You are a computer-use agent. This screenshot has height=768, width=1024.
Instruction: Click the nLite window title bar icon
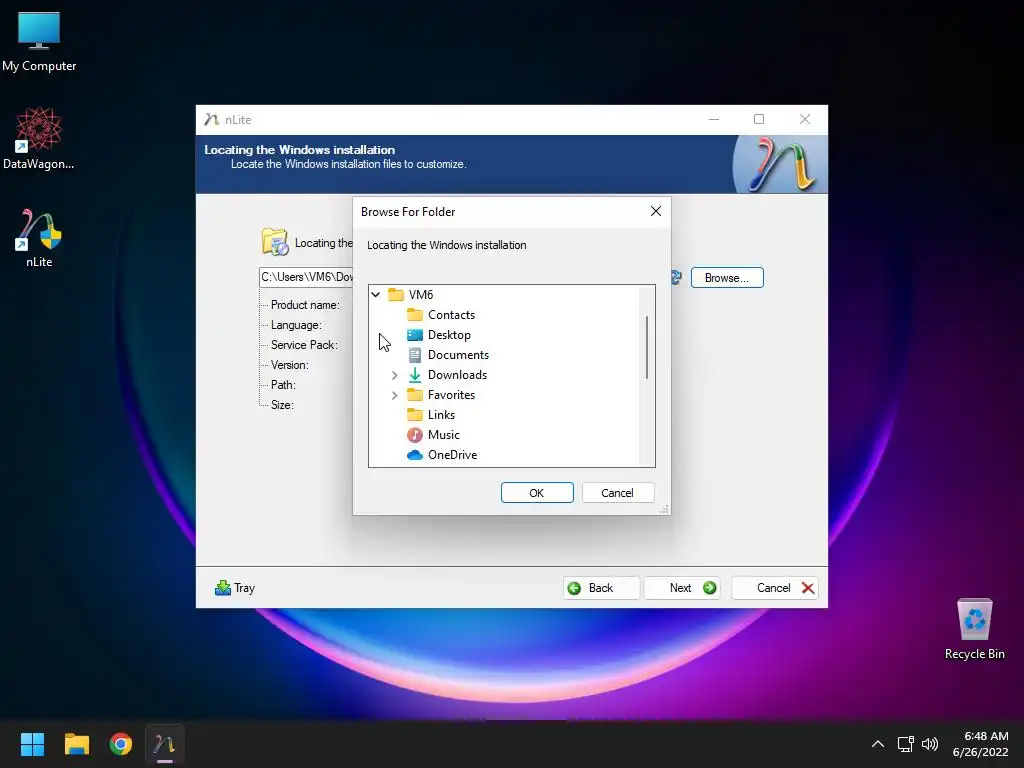(211, 120)
